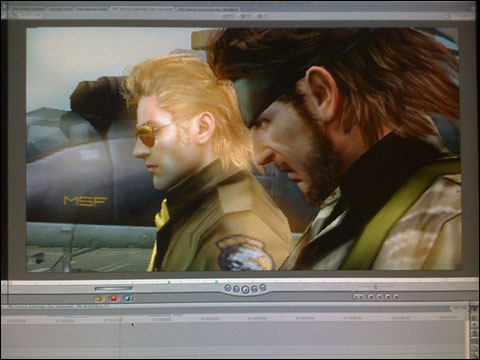Select the last sequence tab at top
480x360 pixels.
point(207,10)
